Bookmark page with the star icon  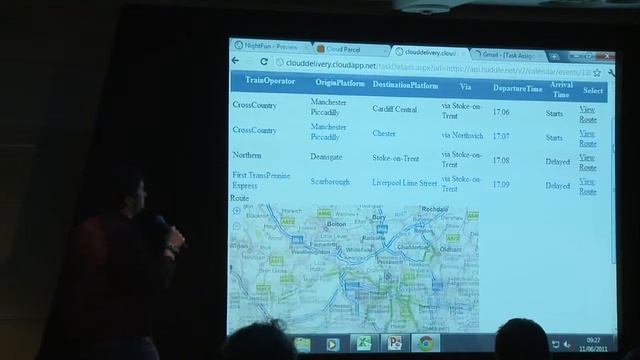597,73
